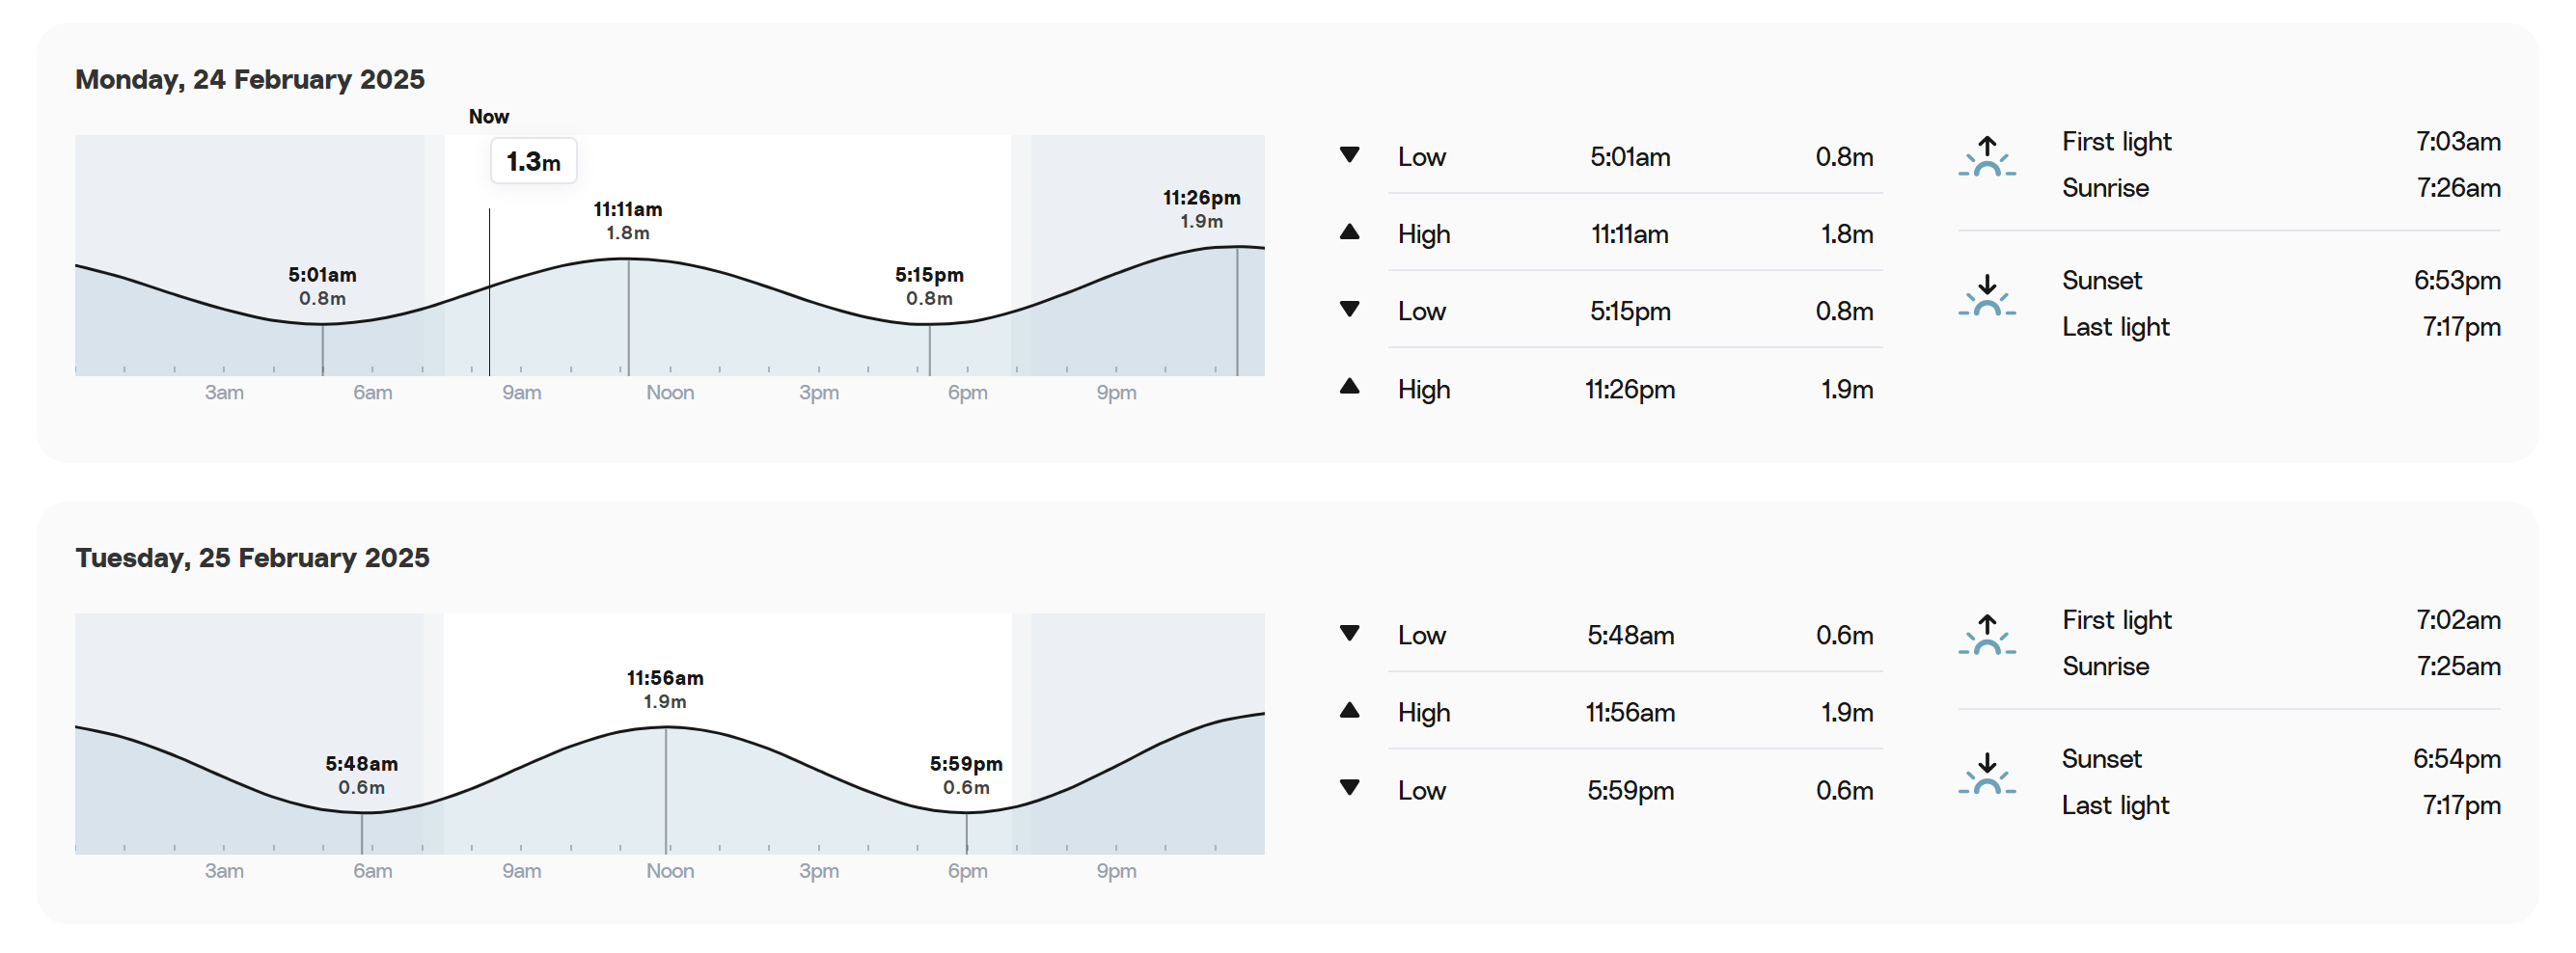
Task: Click the Now 1.3m tide tooltip
Action: pyautogui.click(x=533, y=161)
